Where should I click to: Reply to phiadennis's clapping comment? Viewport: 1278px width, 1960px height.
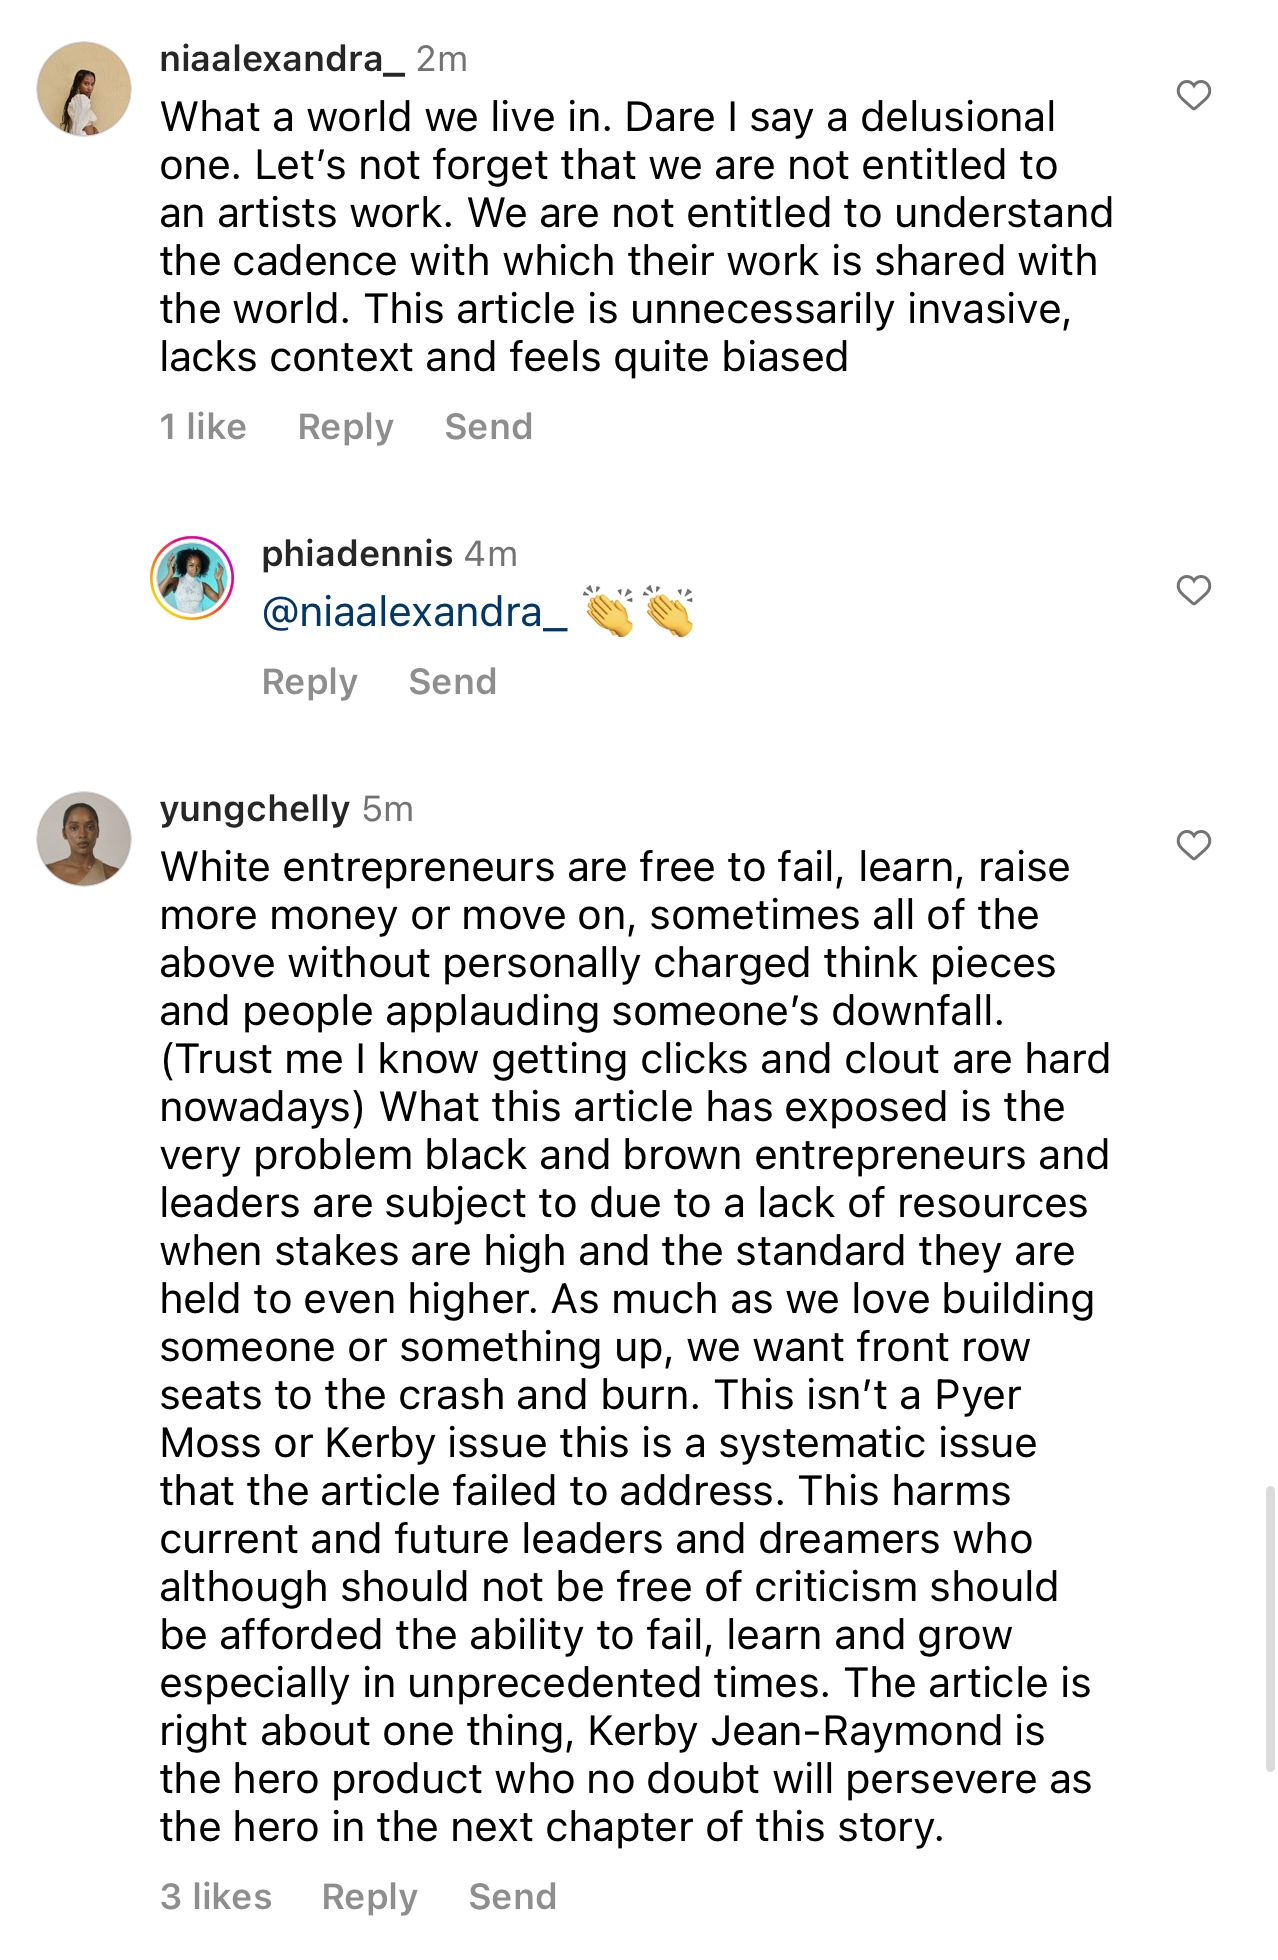pyautogui.click(x=309, y=682)
